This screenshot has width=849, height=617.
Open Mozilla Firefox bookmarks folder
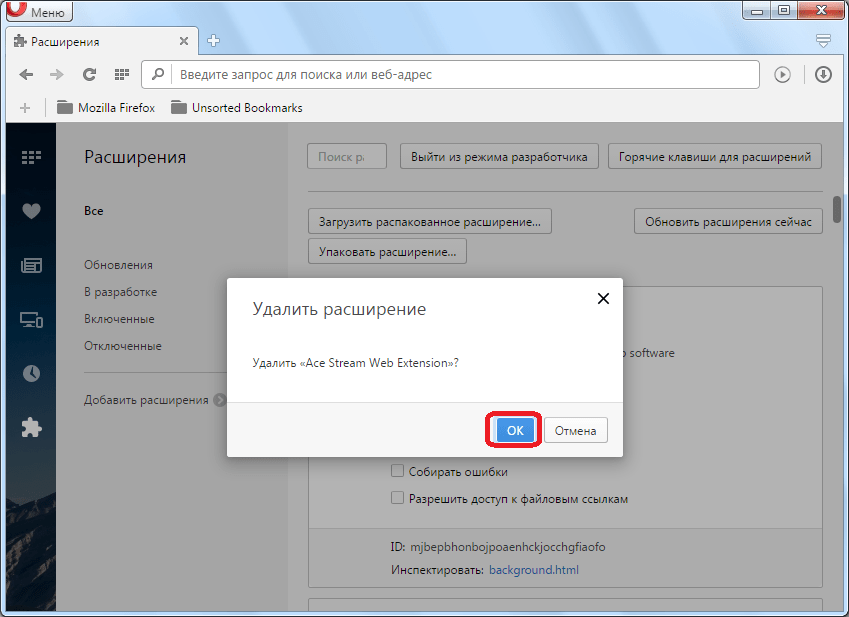(106, 108)
